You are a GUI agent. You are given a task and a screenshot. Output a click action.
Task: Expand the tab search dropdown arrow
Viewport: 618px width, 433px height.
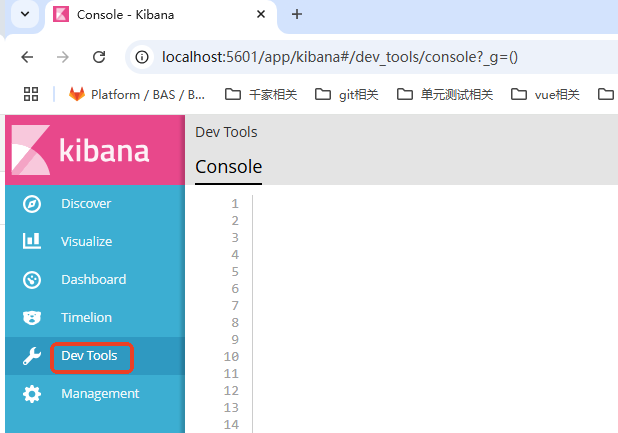click(x=25, y=15)
